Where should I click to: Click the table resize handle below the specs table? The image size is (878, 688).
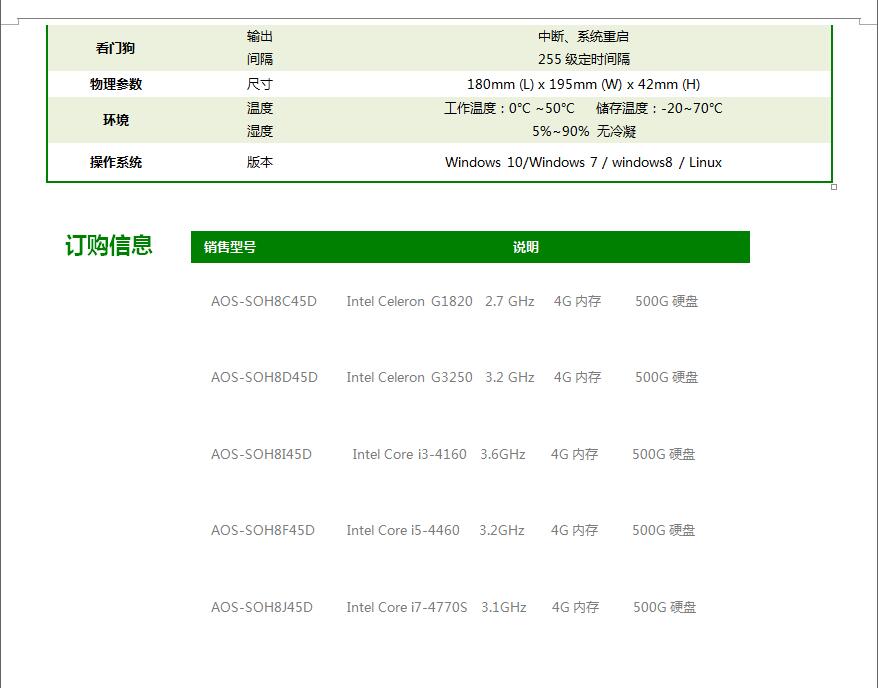(x=834, y=187)
